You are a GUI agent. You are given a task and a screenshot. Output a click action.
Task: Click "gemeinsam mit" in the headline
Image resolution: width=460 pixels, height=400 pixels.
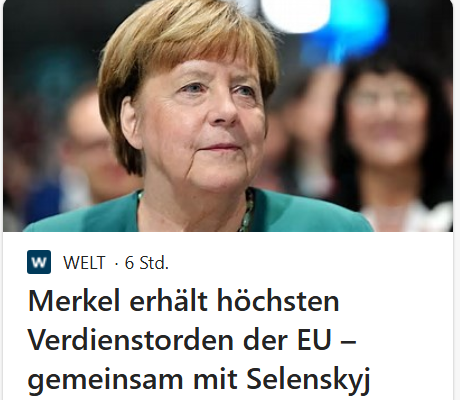(x=132, y=379)
